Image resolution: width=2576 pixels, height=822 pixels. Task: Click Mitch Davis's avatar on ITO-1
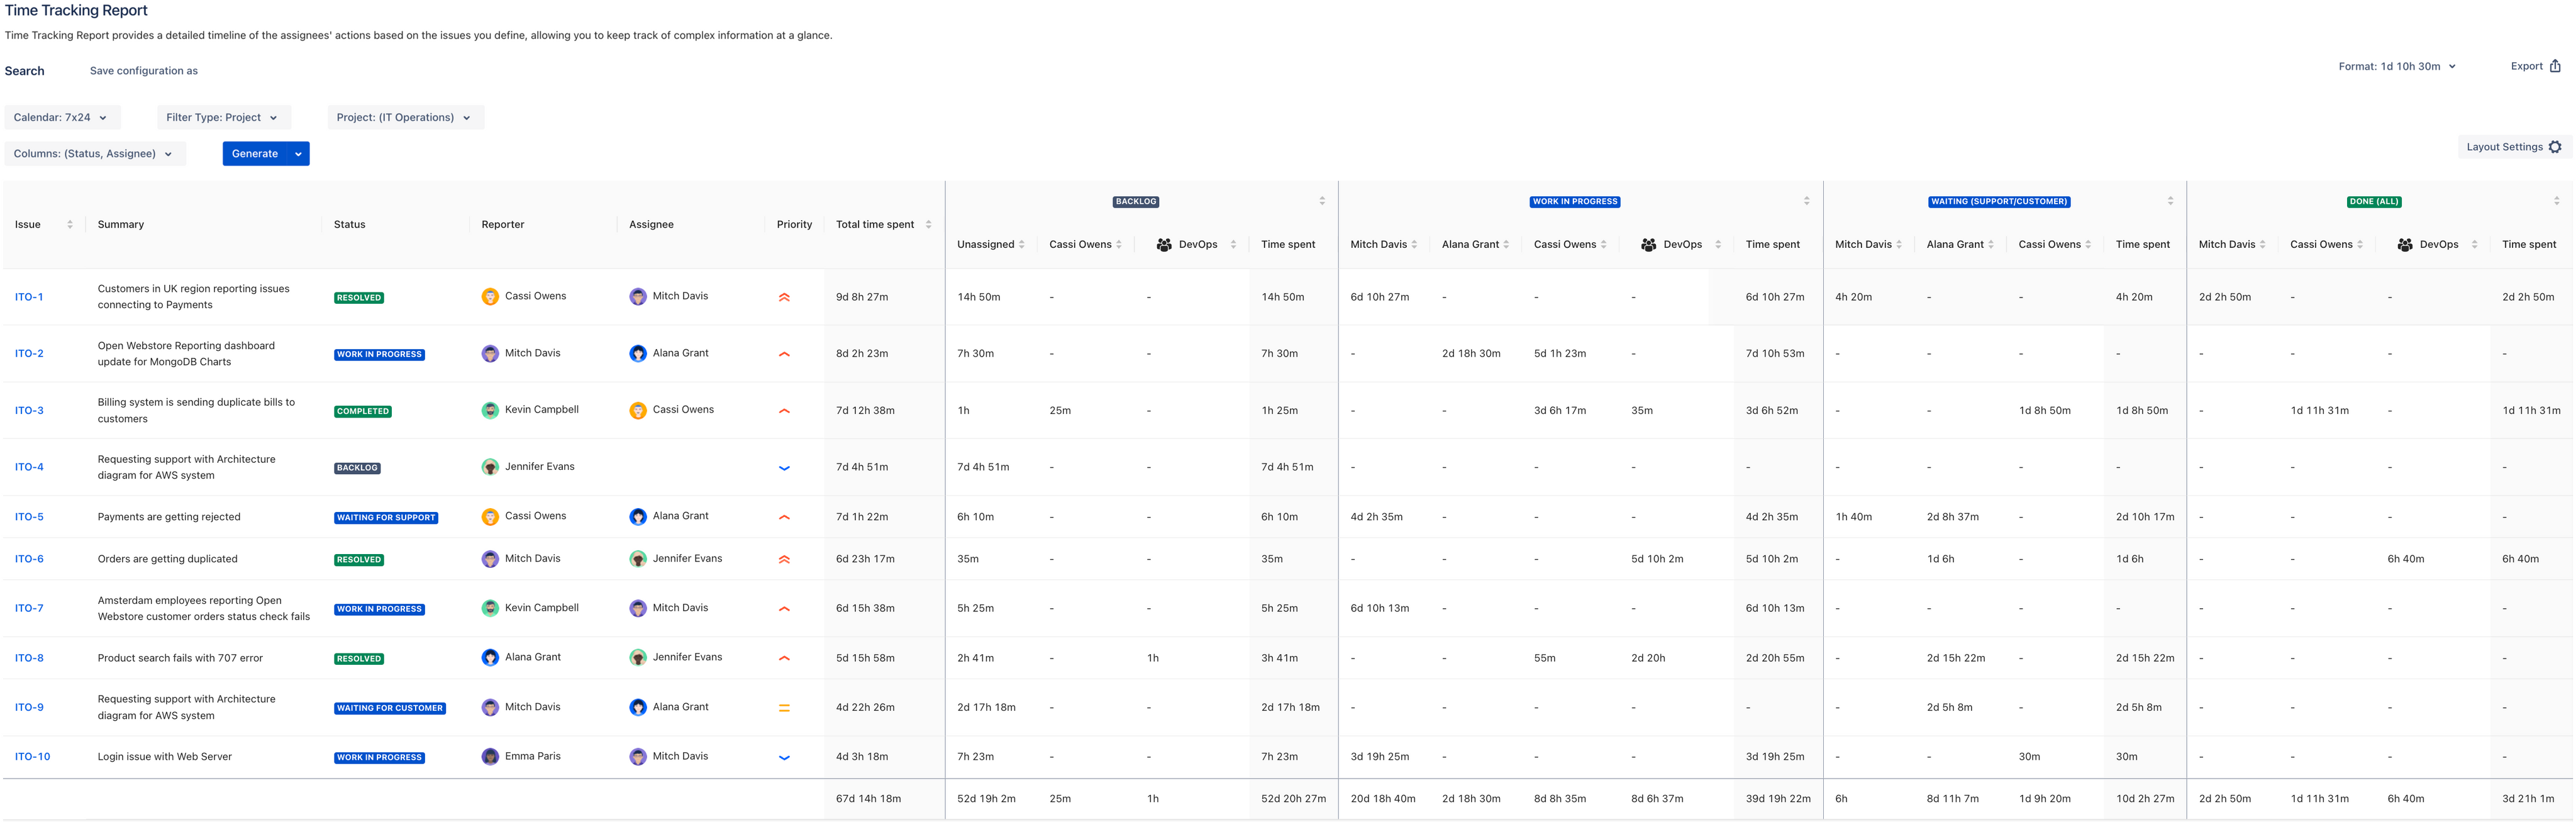coord(637,296)
